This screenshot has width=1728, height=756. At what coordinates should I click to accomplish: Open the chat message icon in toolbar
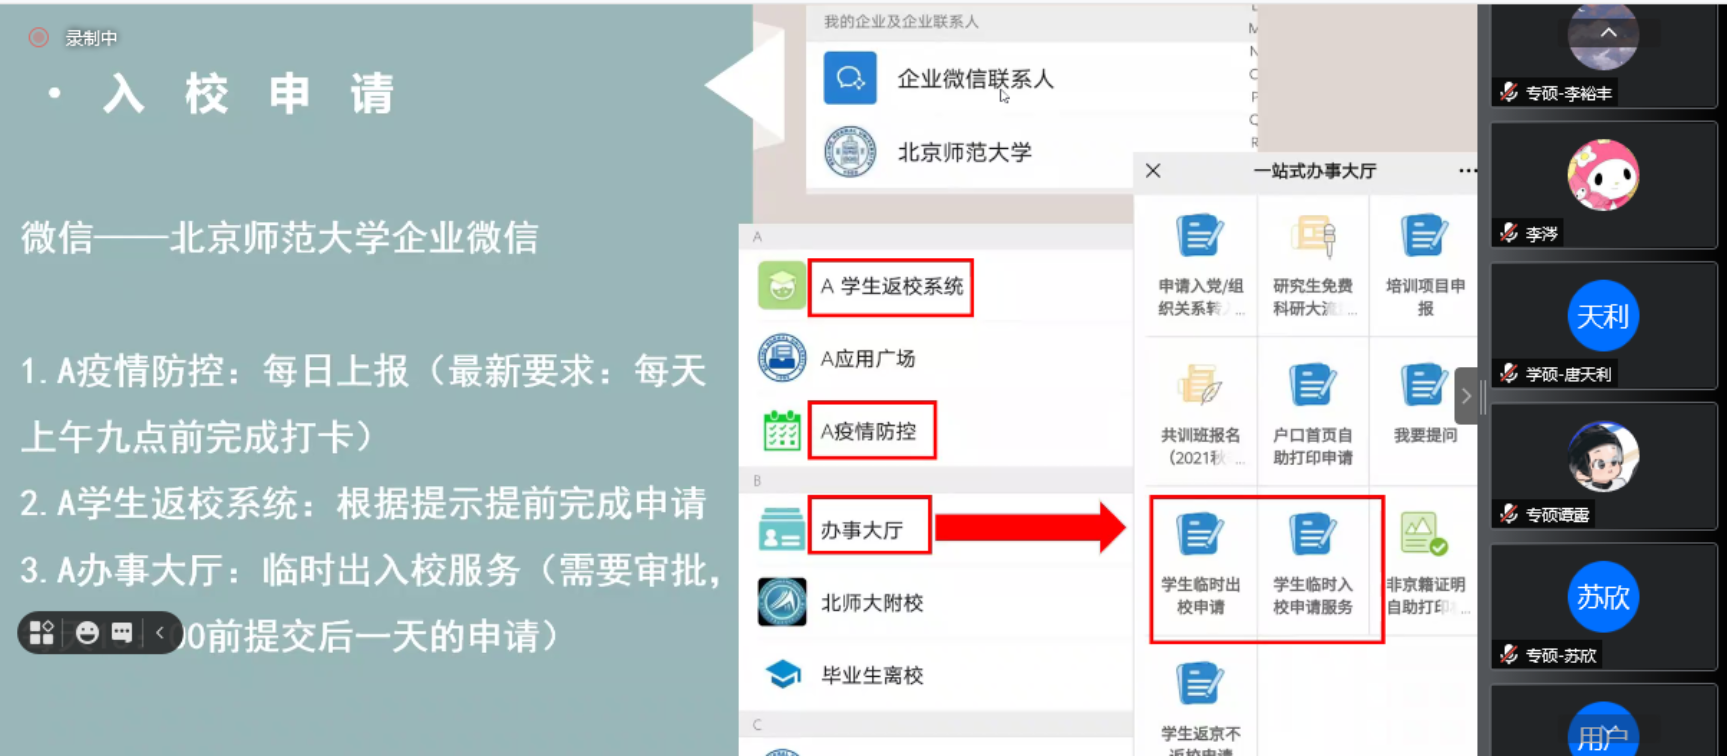point(122,633)
